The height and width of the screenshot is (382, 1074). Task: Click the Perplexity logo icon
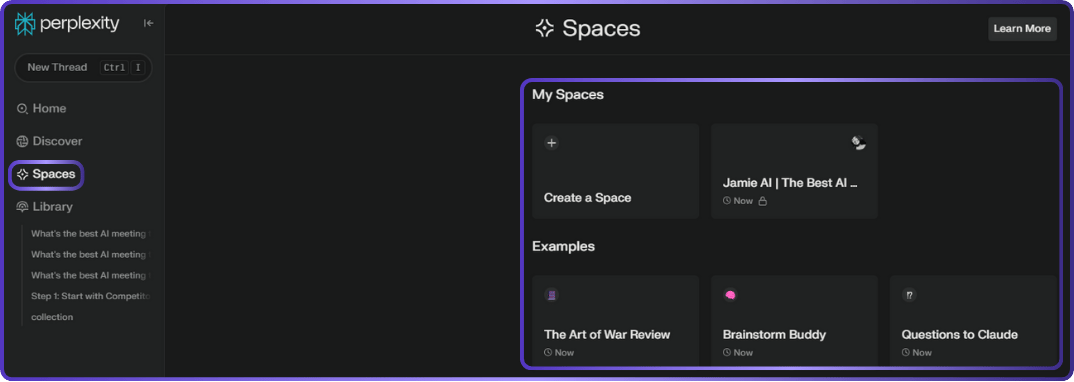[x=25, y=23]
